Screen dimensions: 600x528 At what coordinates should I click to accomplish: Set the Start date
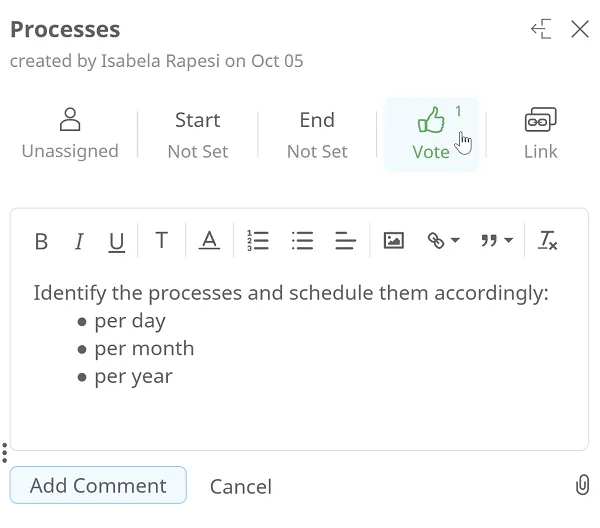198,135
